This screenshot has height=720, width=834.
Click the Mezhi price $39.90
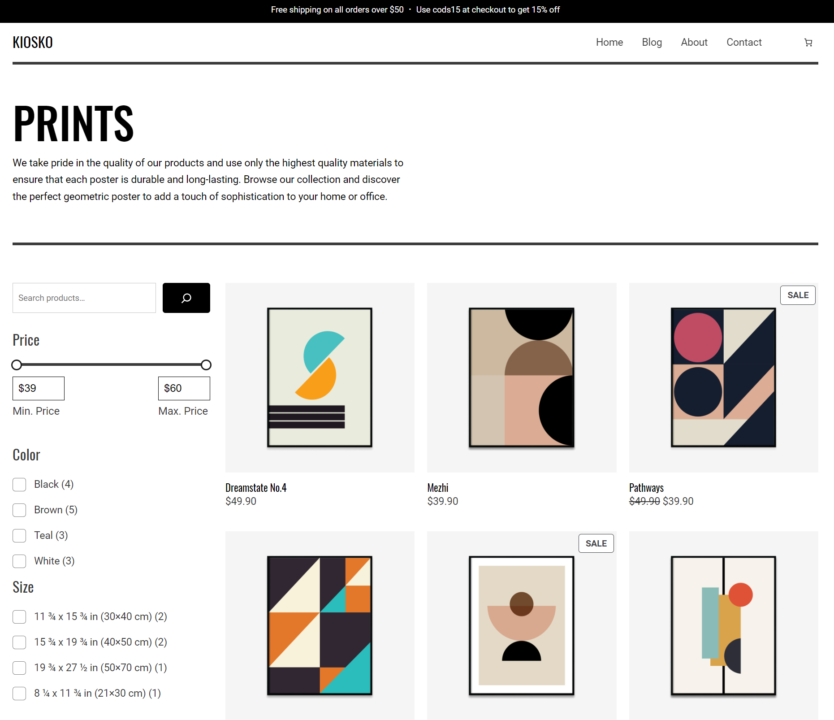pos(443,501)
